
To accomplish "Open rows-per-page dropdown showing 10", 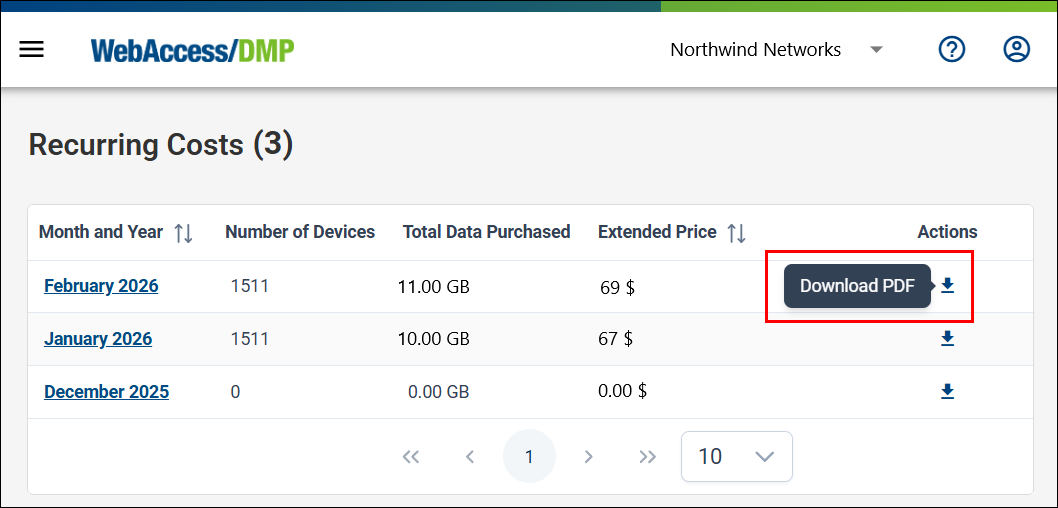I will click(x=737, y=457).
